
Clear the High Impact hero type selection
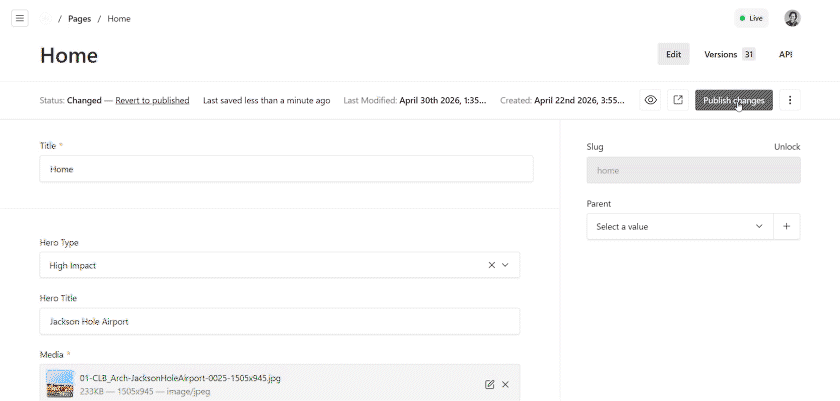tap(491, 265)
